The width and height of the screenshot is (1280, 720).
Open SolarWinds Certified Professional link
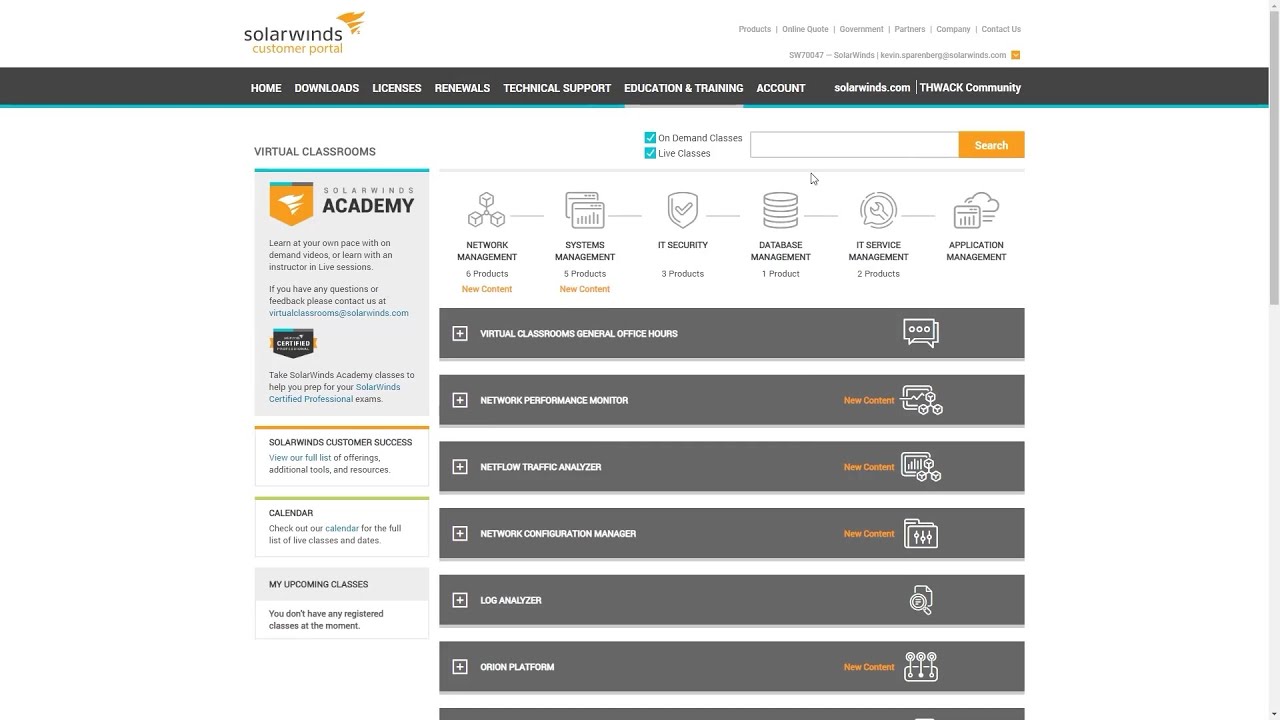click(334, 393)
